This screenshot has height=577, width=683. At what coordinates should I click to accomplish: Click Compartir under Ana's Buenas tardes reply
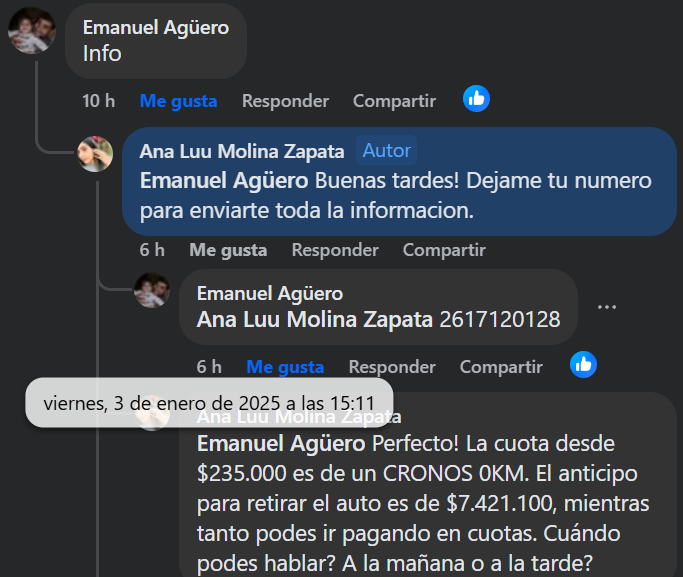pyautogui.click(x=444, y=249)
